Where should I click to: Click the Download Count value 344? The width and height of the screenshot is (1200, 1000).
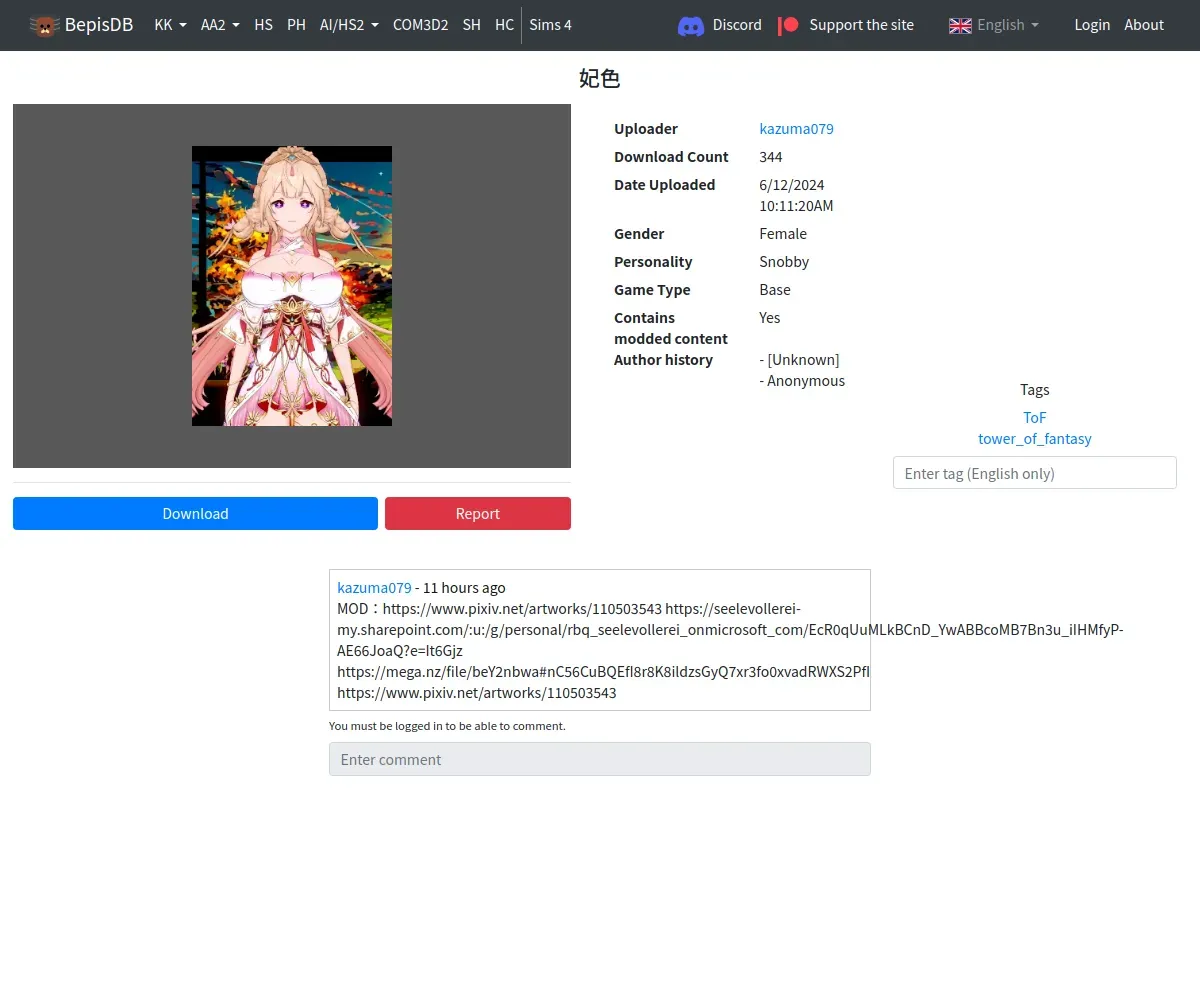click(771, 157)
